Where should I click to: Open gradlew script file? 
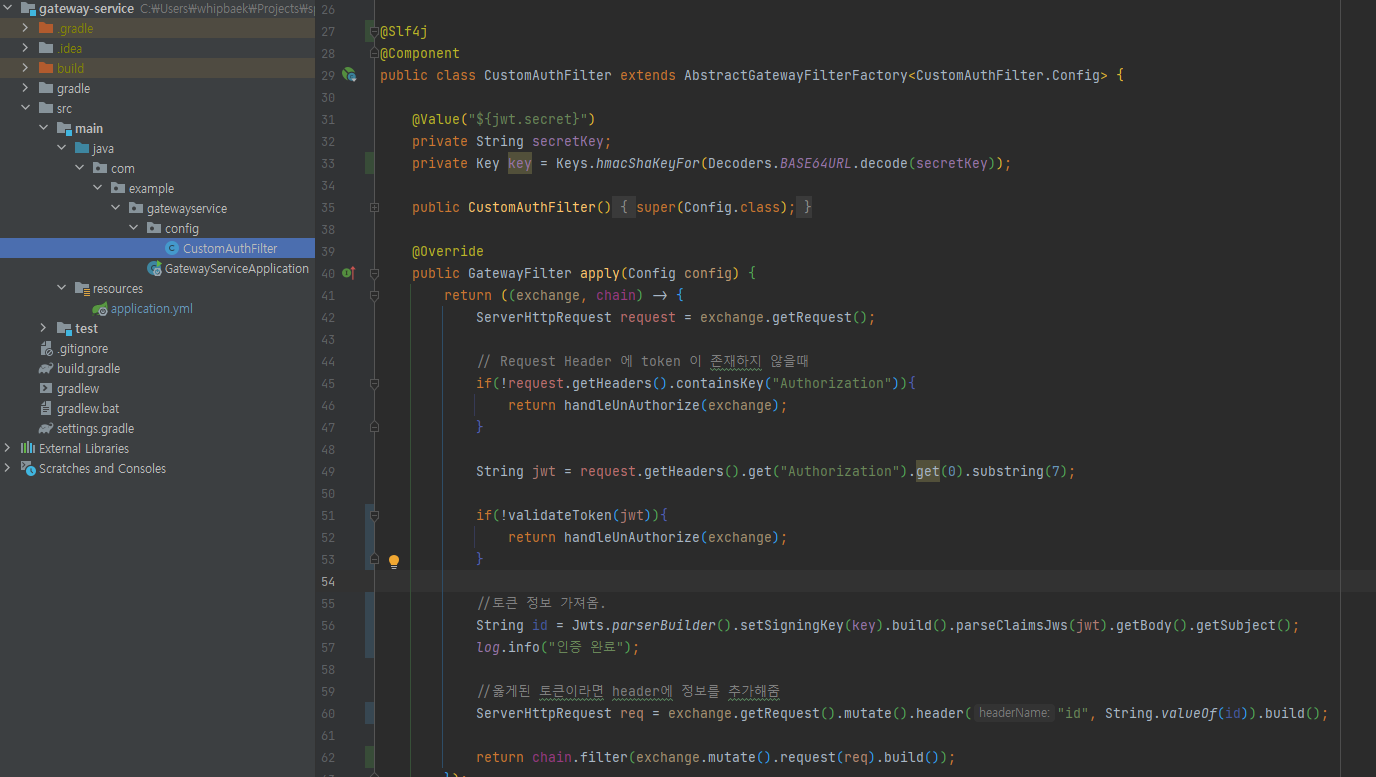(x=78, y=388)
